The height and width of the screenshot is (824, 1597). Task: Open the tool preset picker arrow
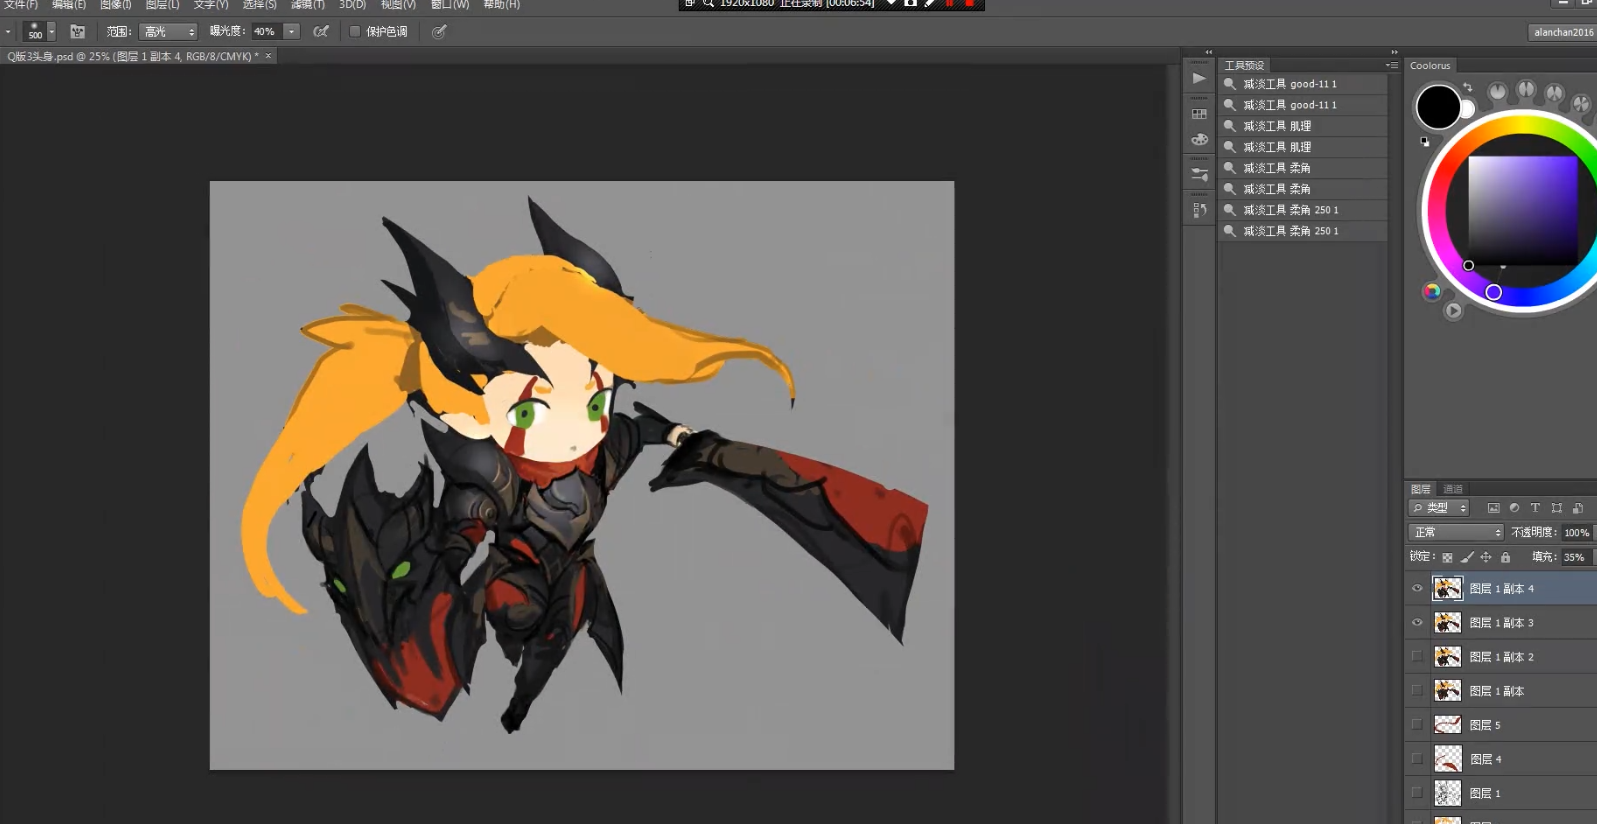(x=8, y=32)
